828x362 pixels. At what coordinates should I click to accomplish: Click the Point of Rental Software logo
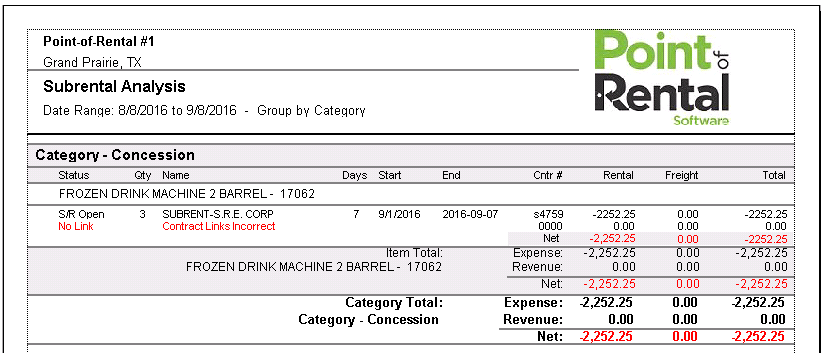(662, 78)
